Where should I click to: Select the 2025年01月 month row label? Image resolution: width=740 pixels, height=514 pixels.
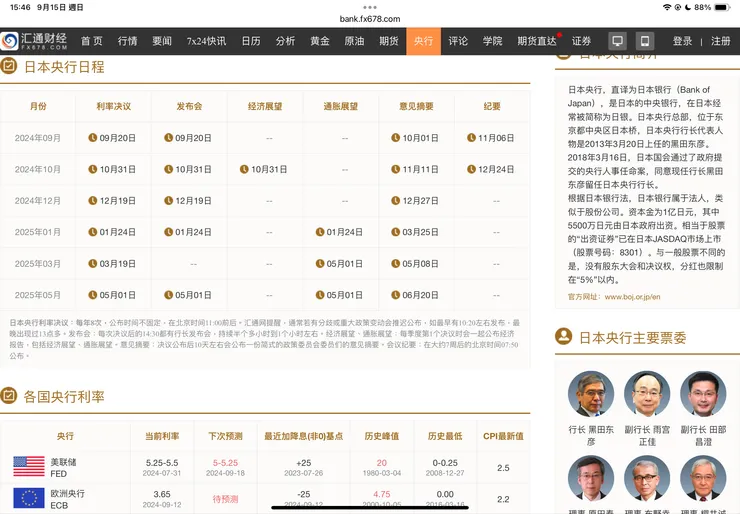(x=38, y=232)
